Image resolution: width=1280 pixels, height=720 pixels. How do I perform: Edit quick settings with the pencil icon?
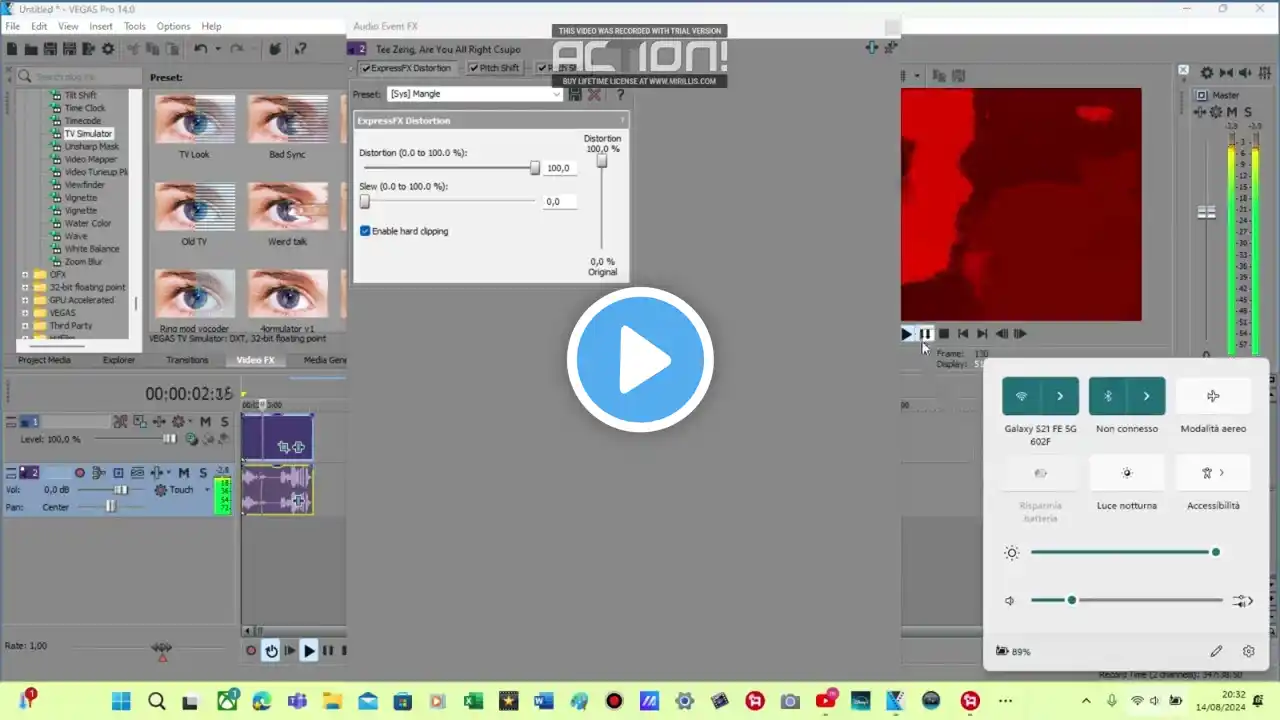(x=1216, y=651)
